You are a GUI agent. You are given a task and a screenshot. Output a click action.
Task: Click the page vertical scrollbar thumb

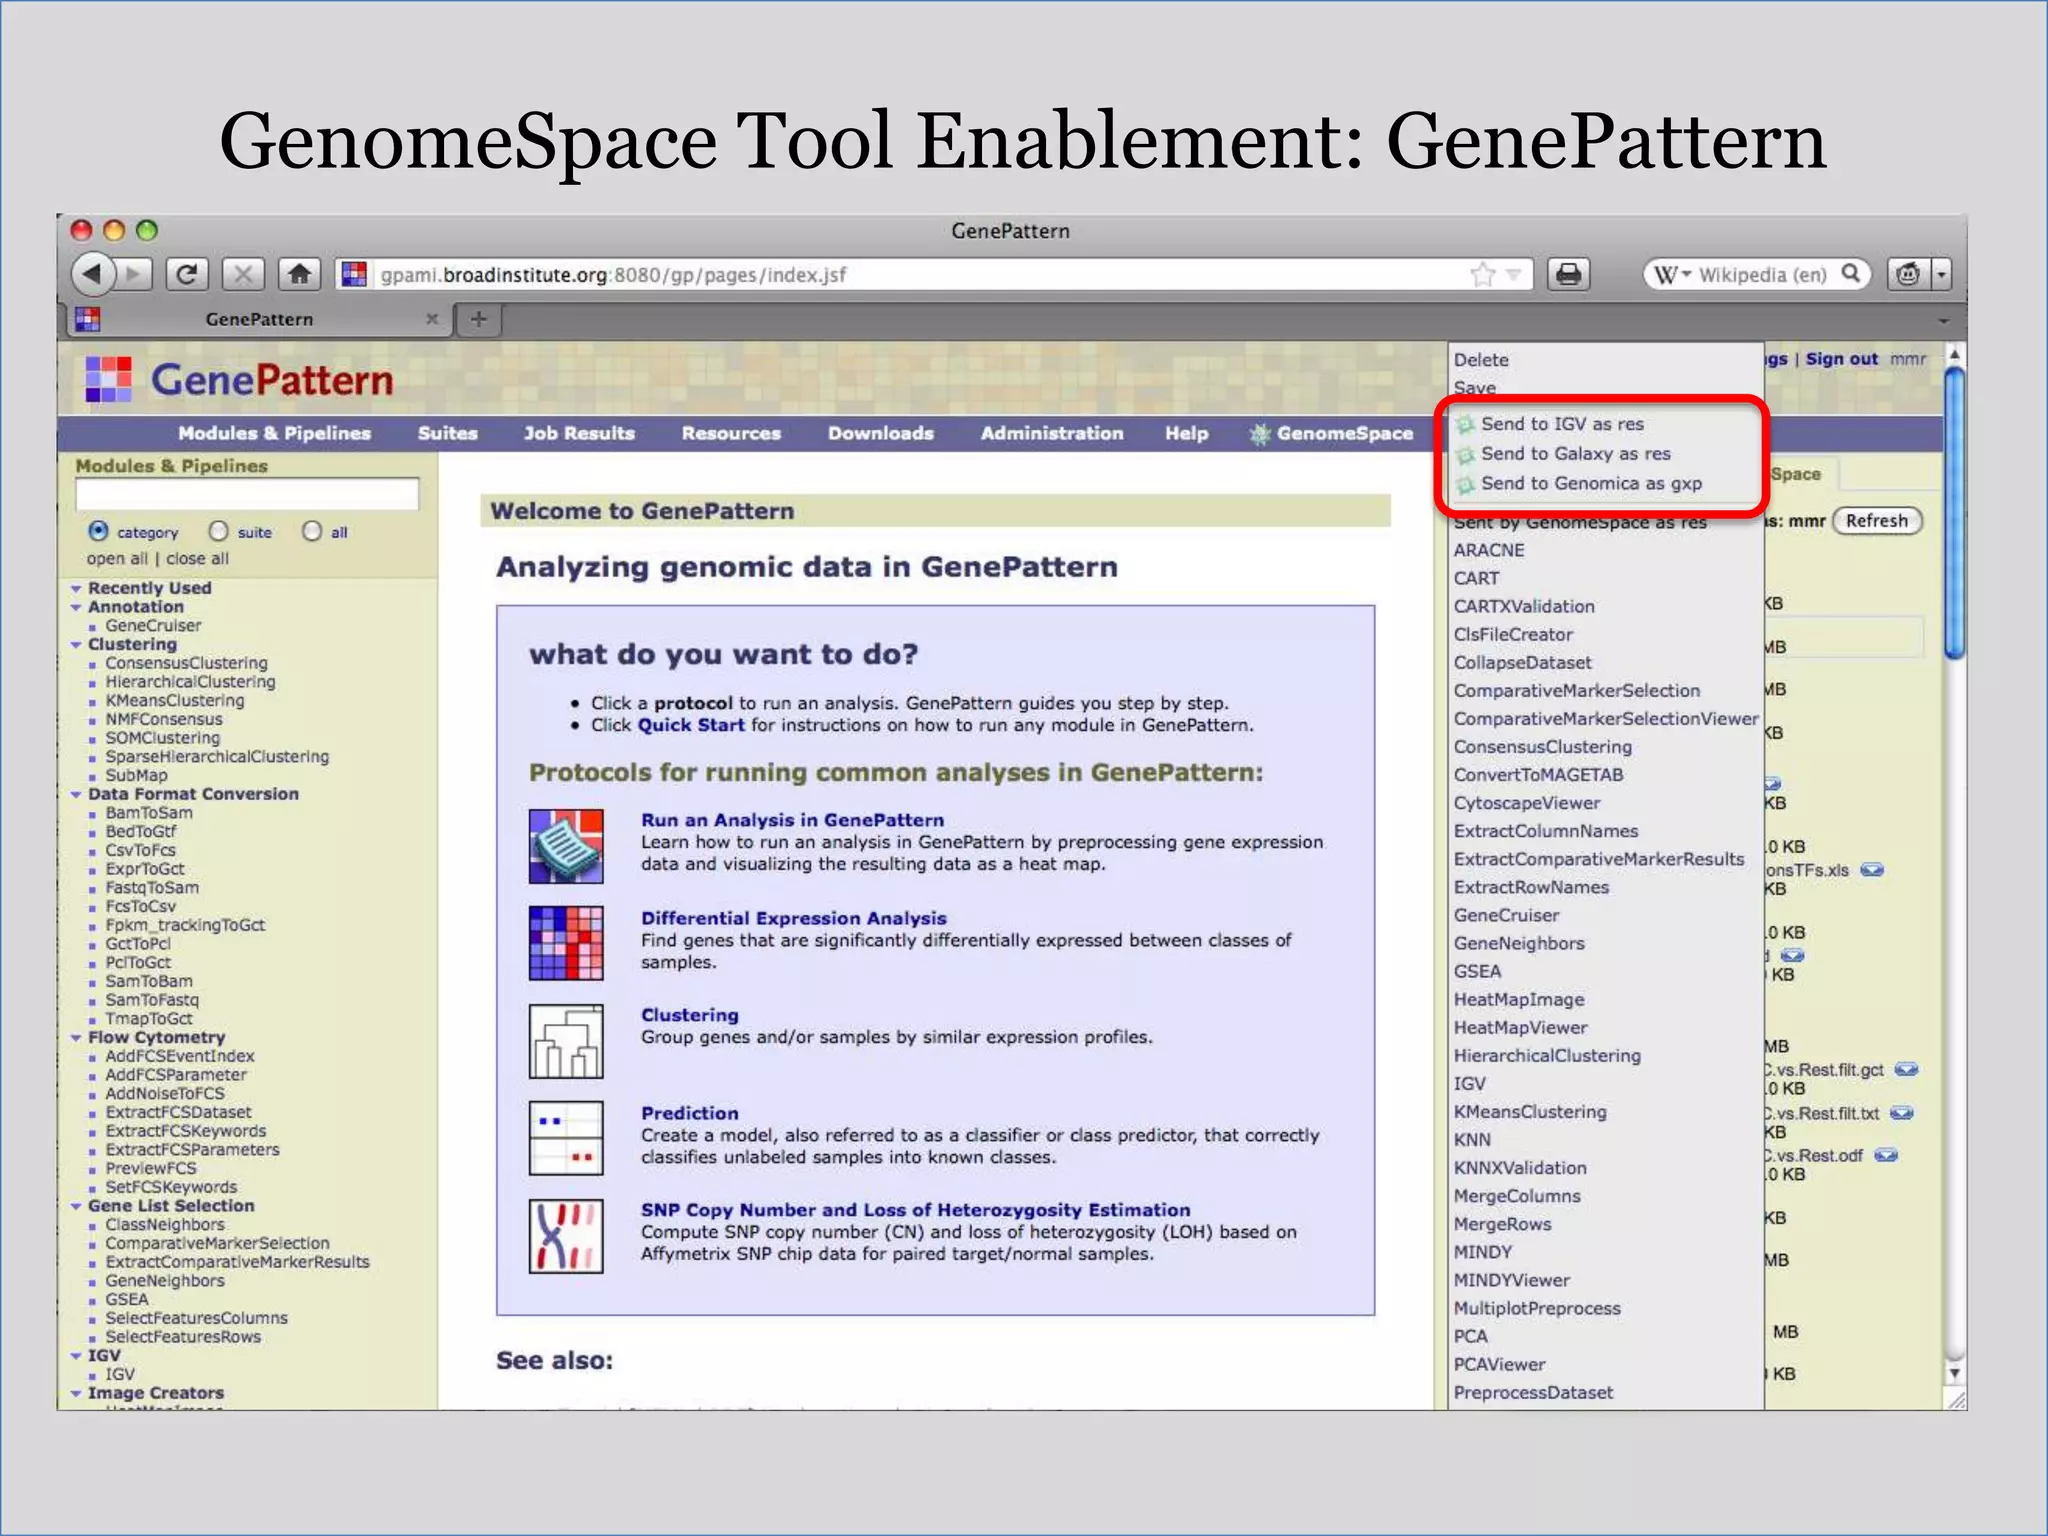coord(1954,513)
